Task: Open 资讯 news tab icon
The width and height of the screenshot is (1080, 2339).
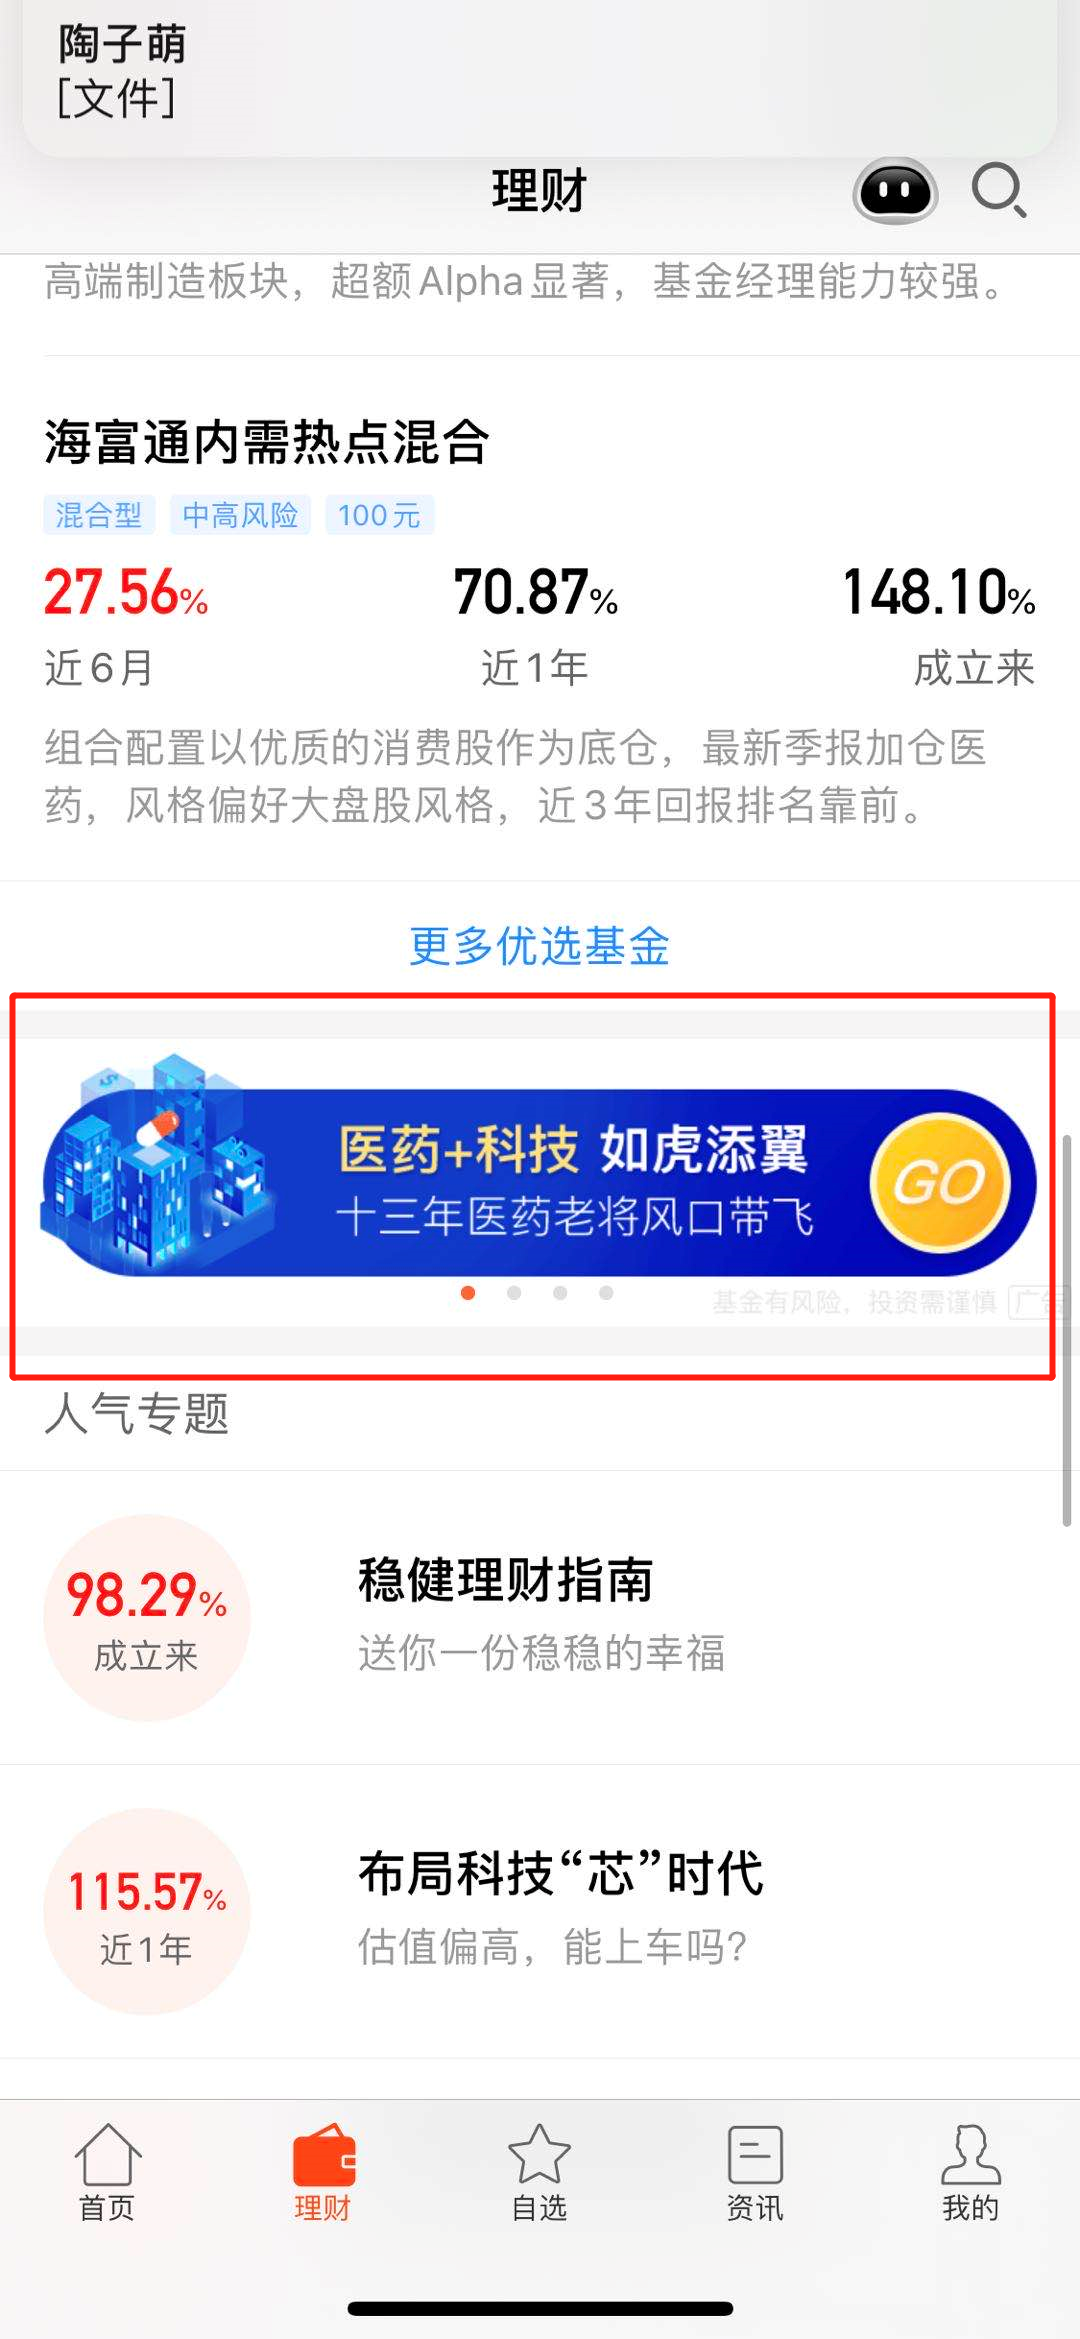Action: [x=755, y=2155]
